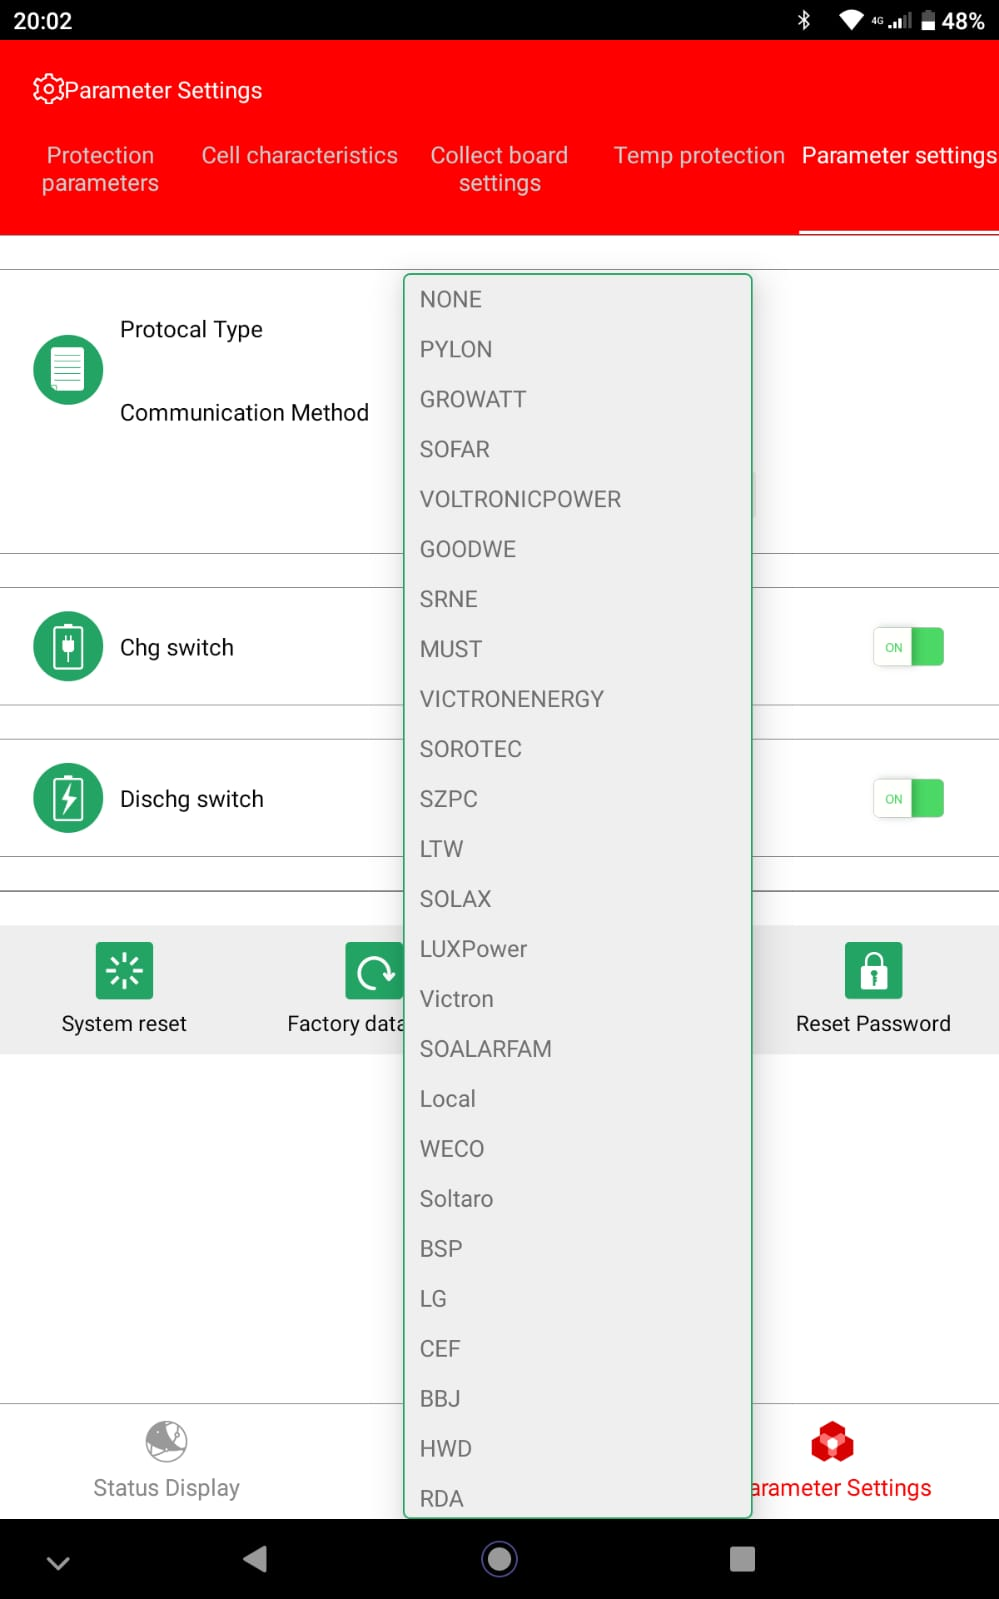Choose BBJ protocol option
Screen dimensions: 999x1599
pyautogui.click(x=578, y=1399)
